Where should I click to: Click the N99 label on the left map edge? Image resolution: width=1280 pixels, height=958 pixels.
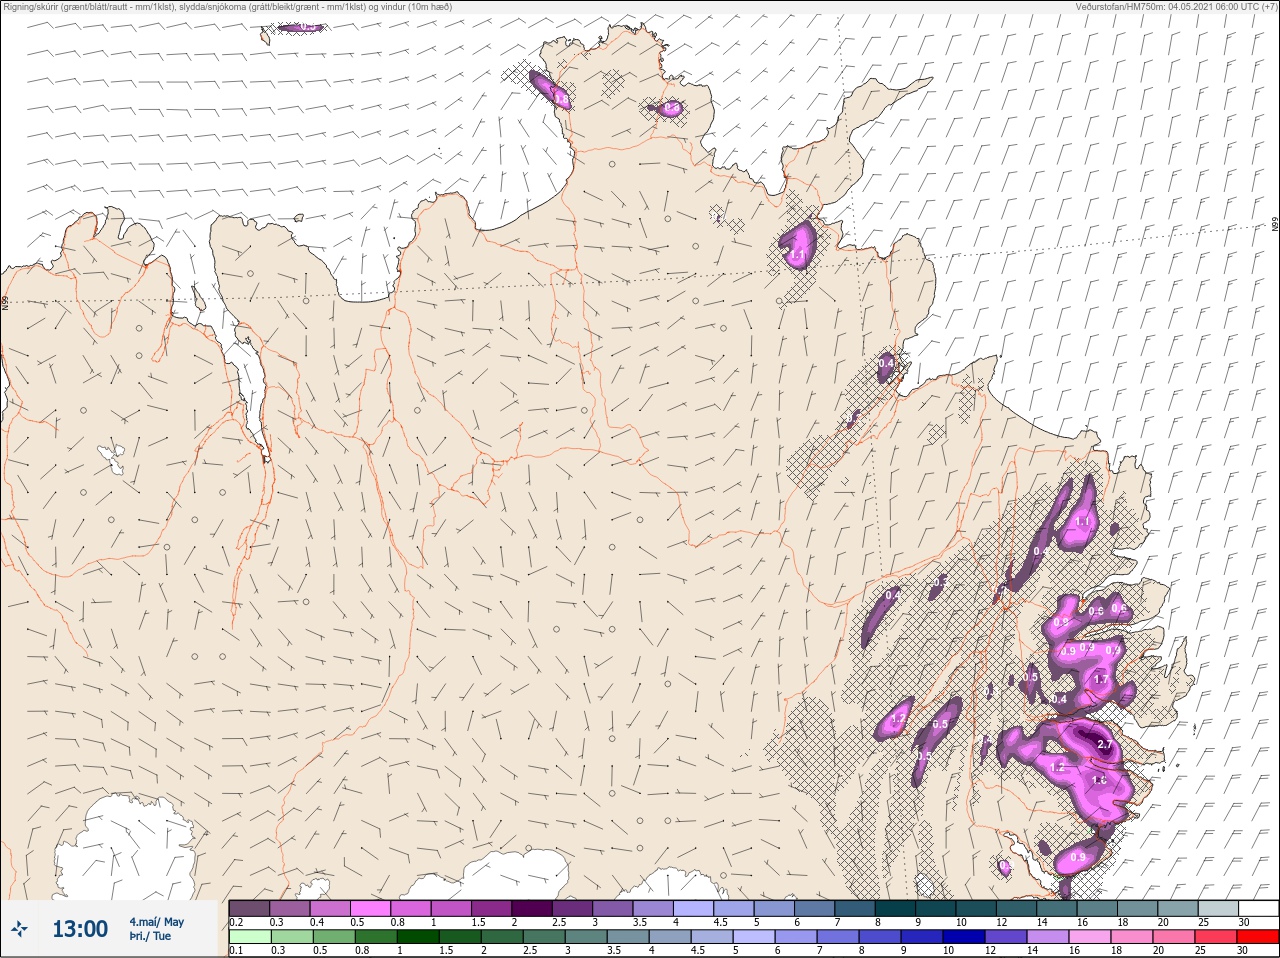click(x=5, y=301)
